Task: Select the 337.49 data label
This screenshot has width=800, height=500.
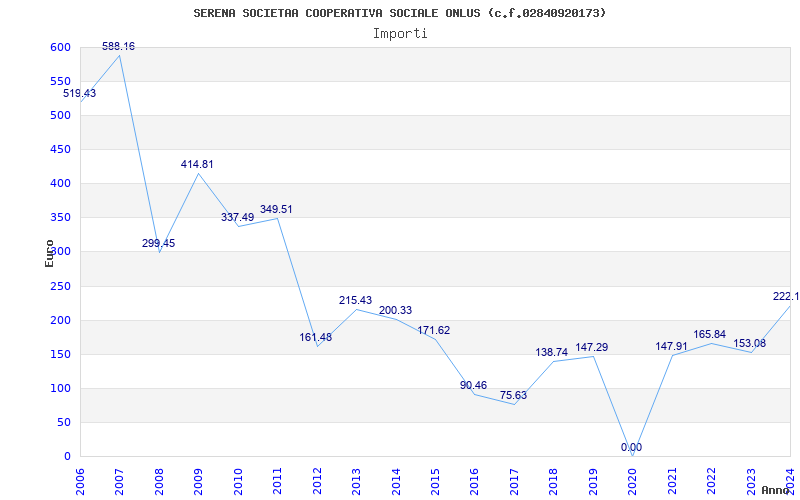Action: coord(237,217)
